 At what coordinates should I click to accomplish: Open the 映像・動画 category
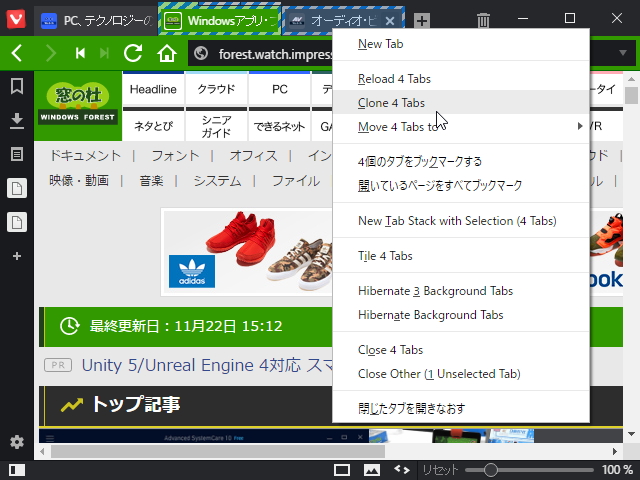click(79, 180)
